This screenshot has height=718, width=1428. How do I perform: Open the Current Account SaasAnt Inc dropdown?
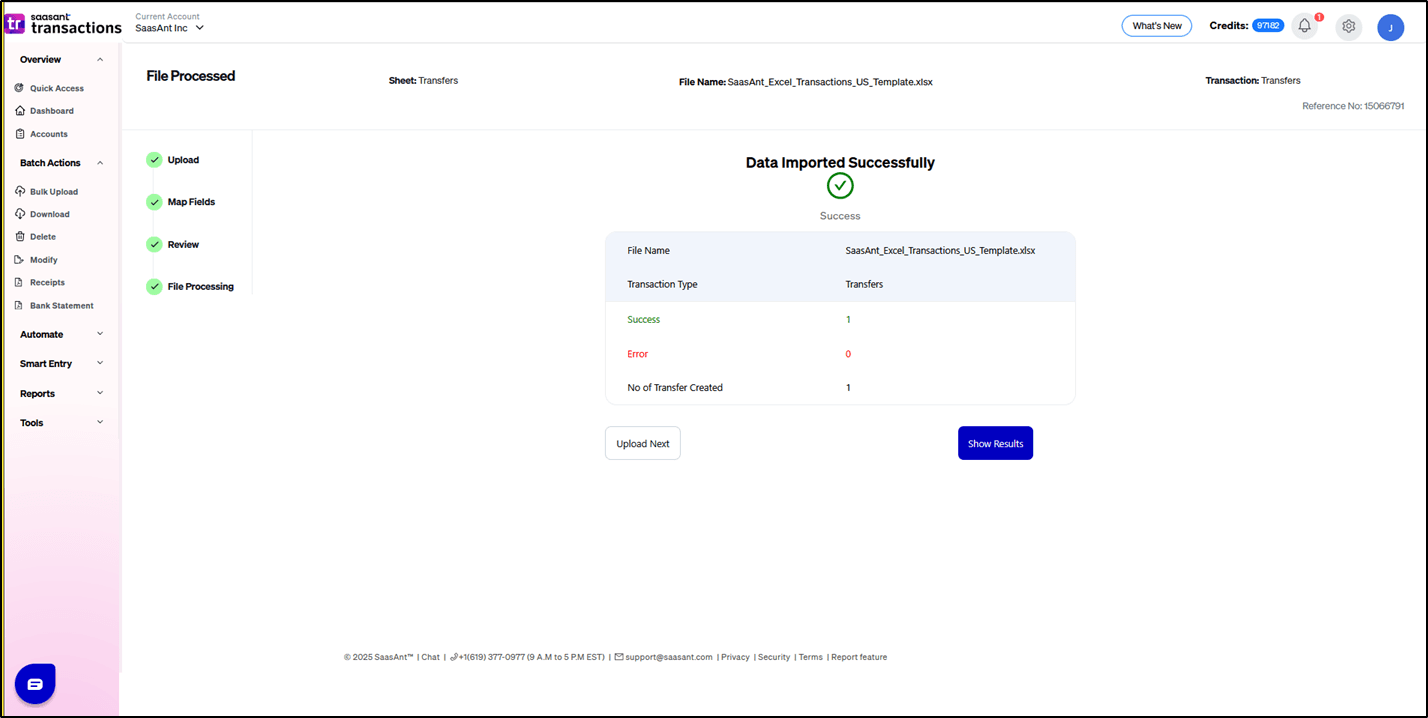tap(170, 28)
